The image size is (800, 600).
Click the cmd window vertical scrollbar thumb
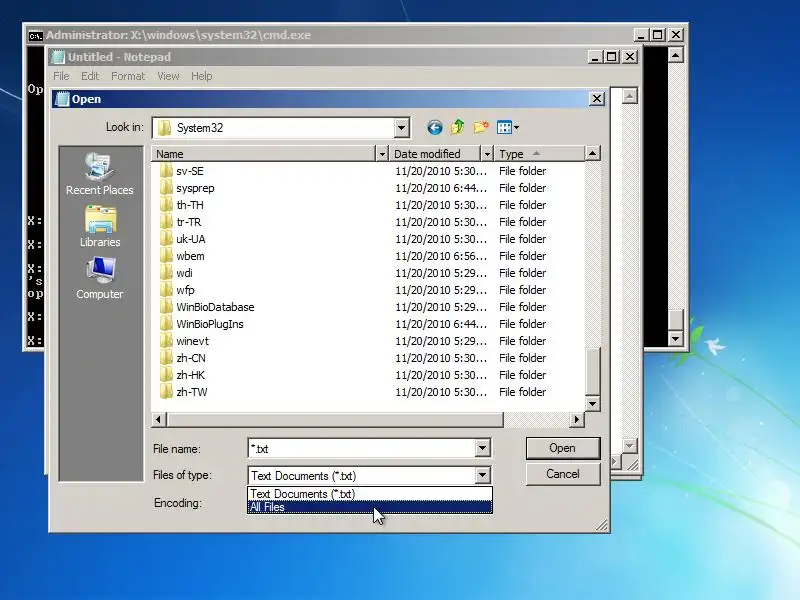[x=676, y=320]
